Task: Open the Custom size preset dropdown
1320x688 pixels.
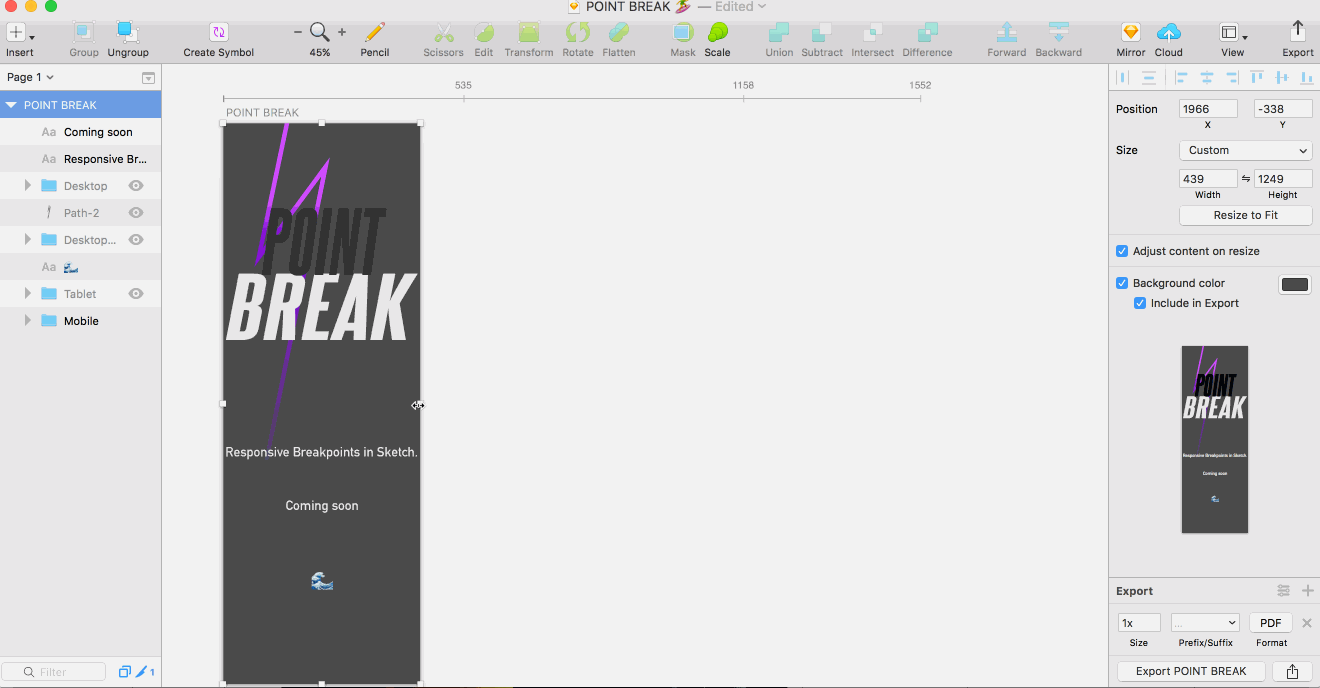Action: point(1245,150)
